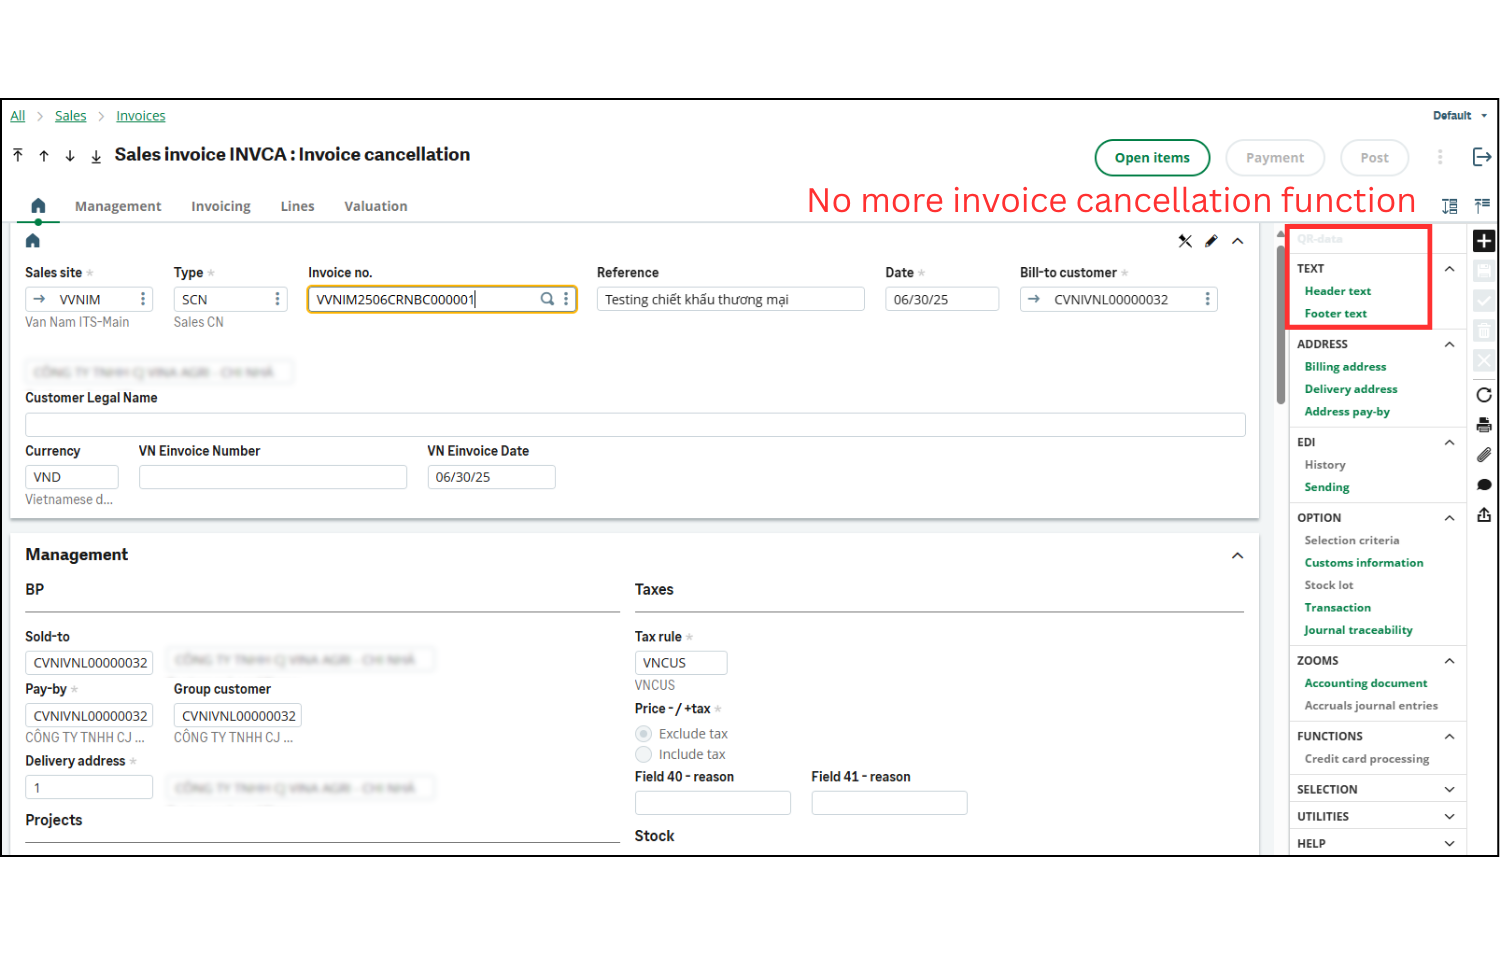1500x980 pixels.
Task: Switch to the Invoicing tab
Action: pos(221,206)
